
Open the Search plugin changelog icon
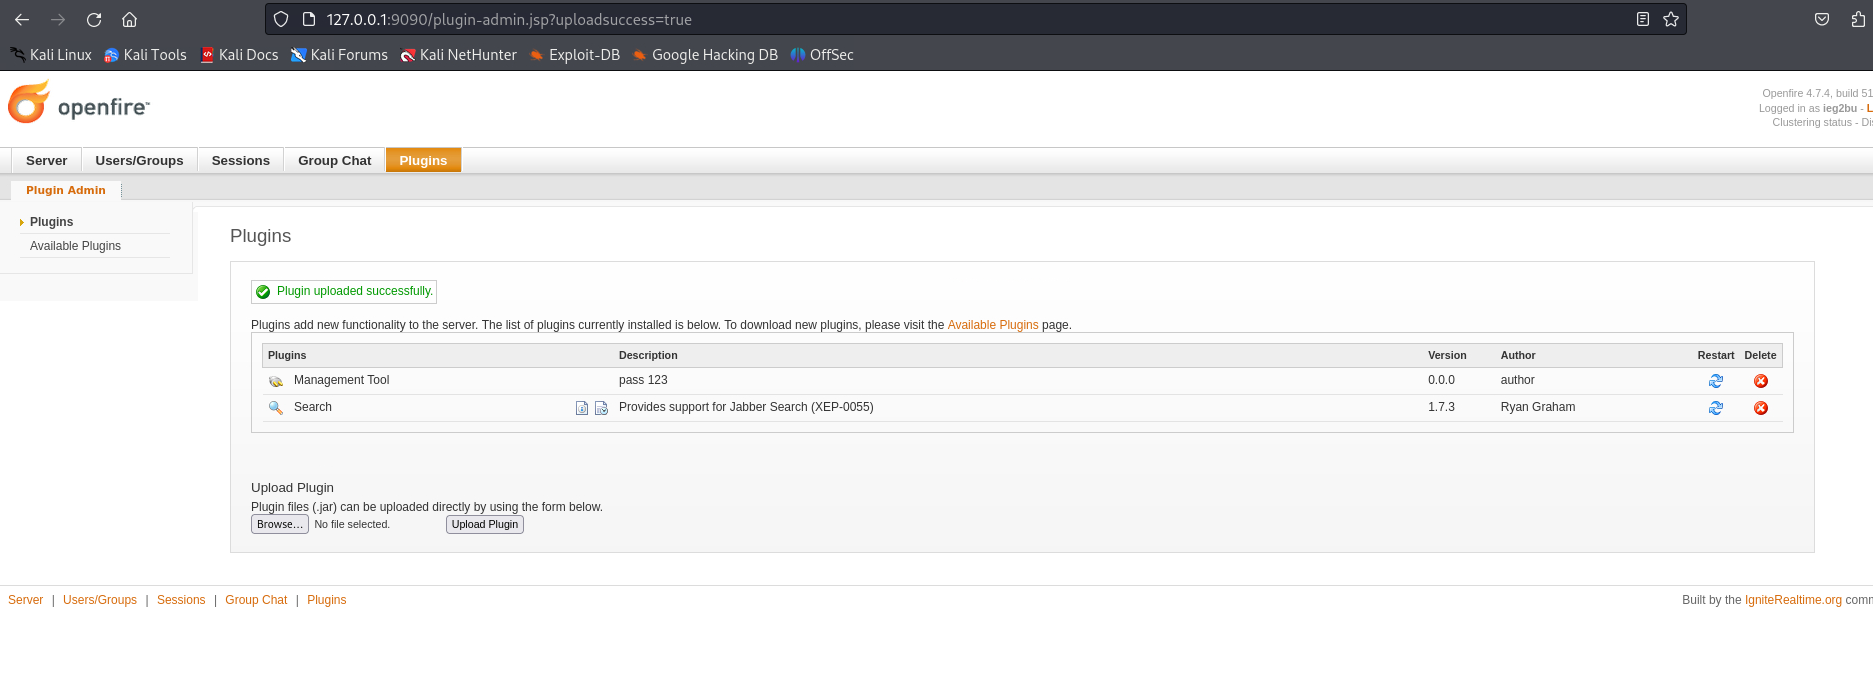click(x=601, y=408)
